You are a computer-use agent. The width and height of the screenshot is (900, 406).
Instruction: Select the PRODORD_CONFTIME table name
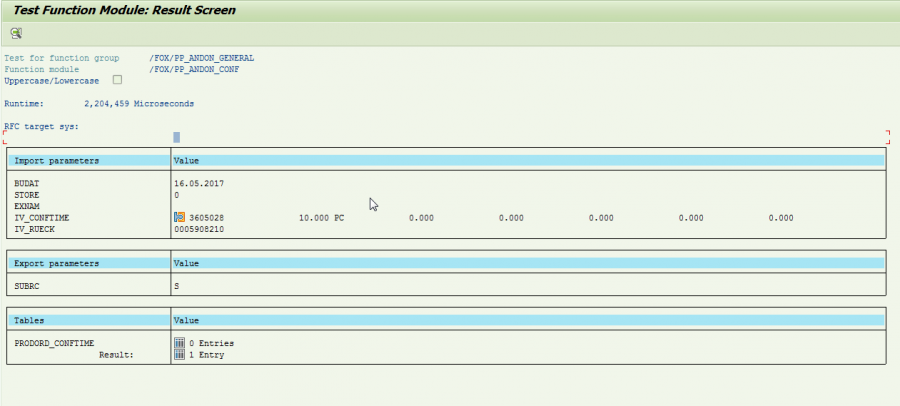tap(52, 343)
